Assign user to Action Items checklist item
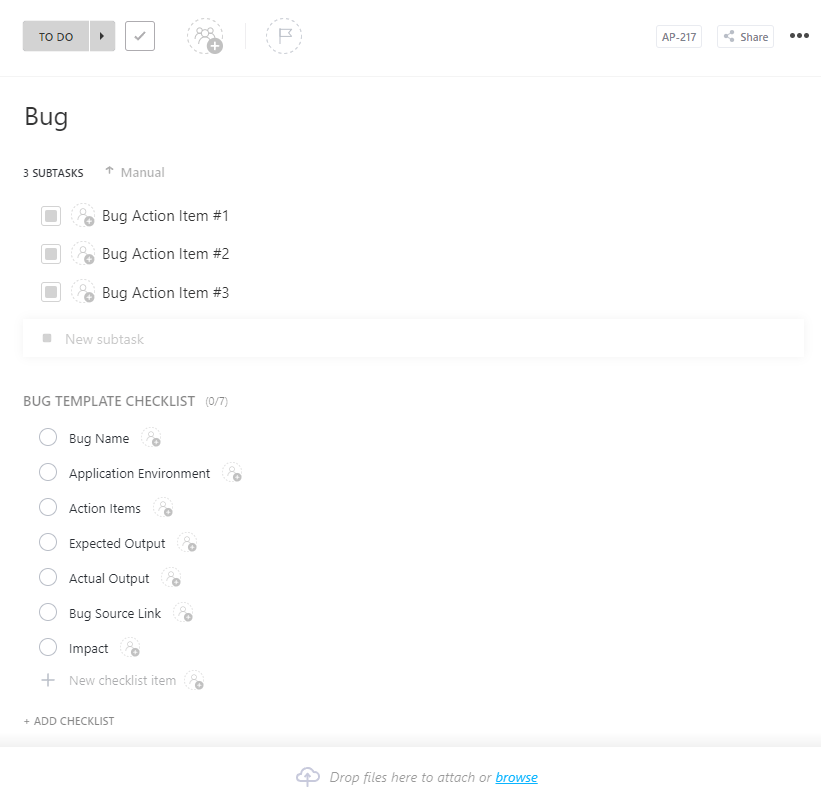821x797 pixels. pos(163,508)
